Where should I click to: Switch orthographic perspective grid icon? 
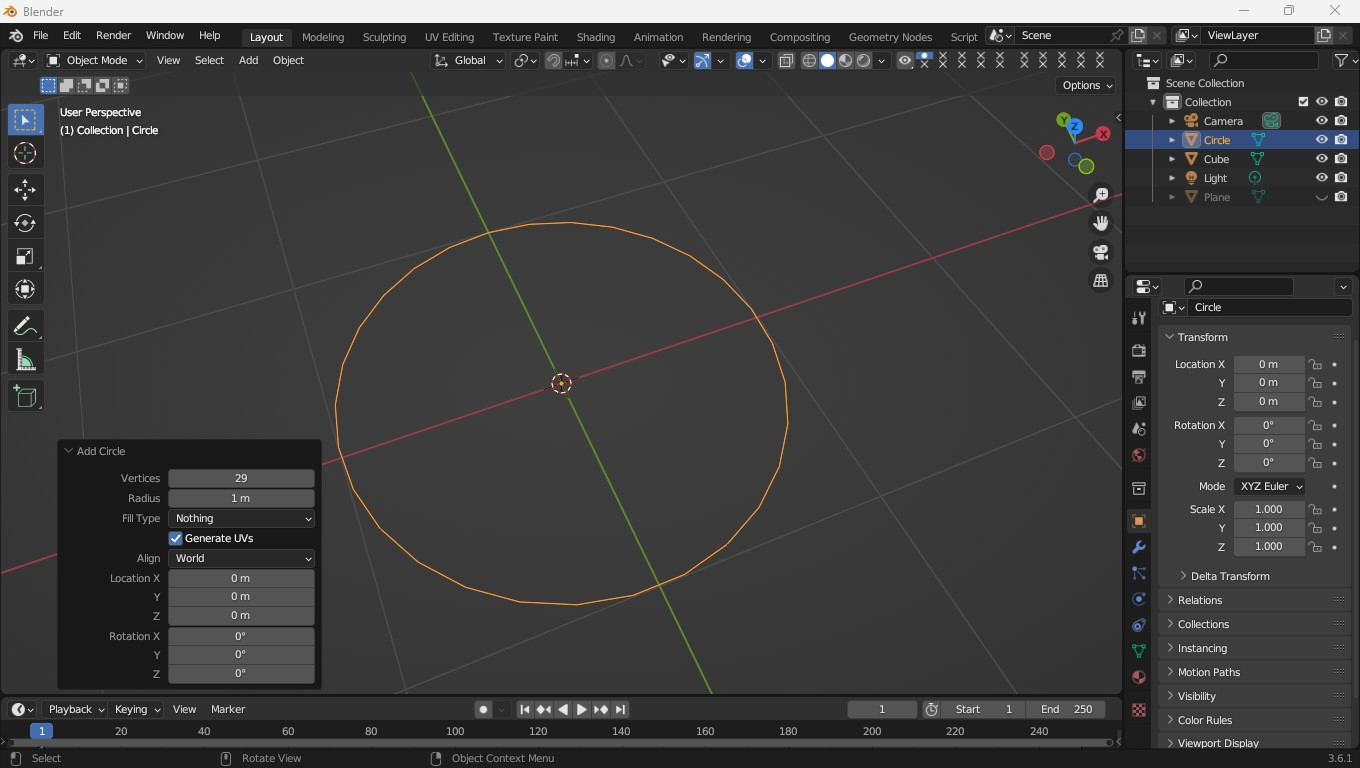point(1101,281)
